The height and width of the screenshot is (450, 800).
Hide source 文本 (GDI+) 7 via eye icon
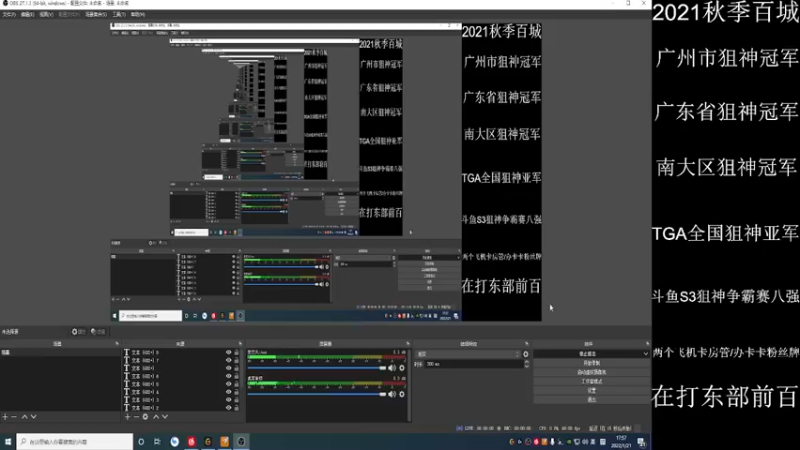point(229,360)
